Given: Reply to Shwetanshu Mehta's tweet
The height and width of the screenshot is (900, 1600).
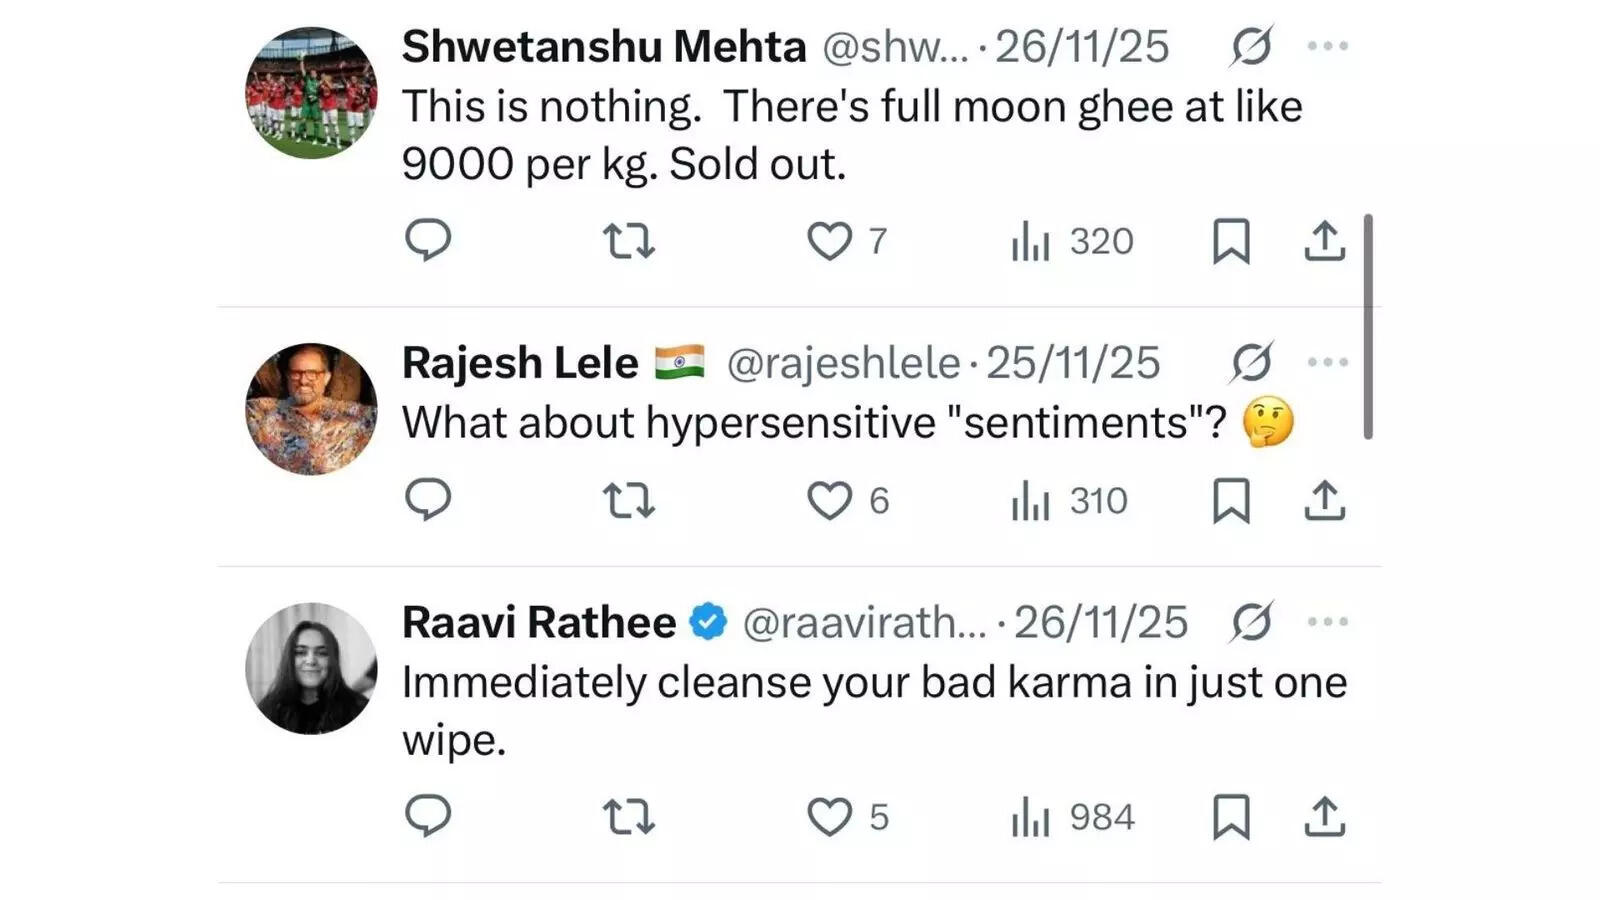Looking at the screenshot, I should tap(428, 241).
